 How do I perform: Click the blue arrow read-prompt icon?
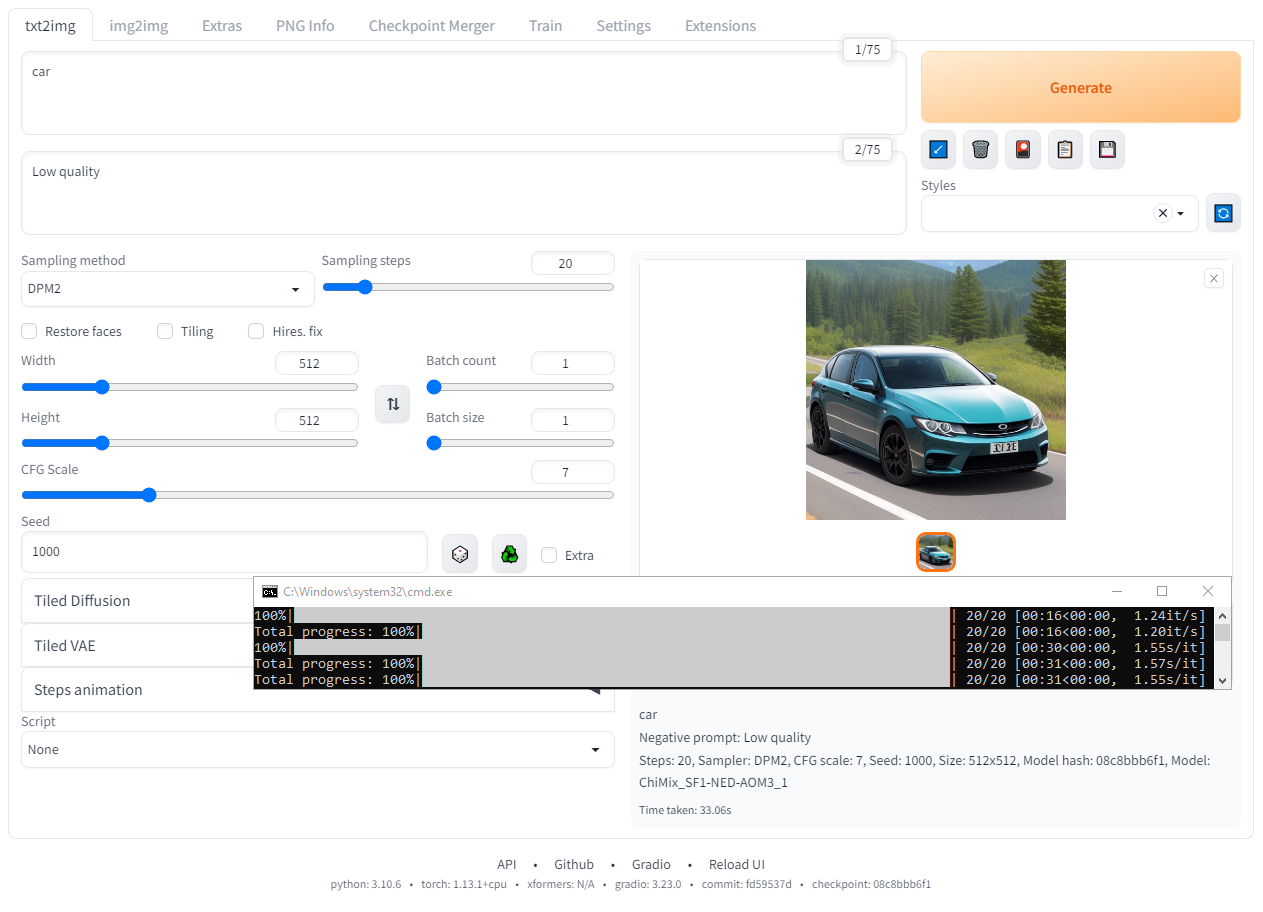coord(938,149)
